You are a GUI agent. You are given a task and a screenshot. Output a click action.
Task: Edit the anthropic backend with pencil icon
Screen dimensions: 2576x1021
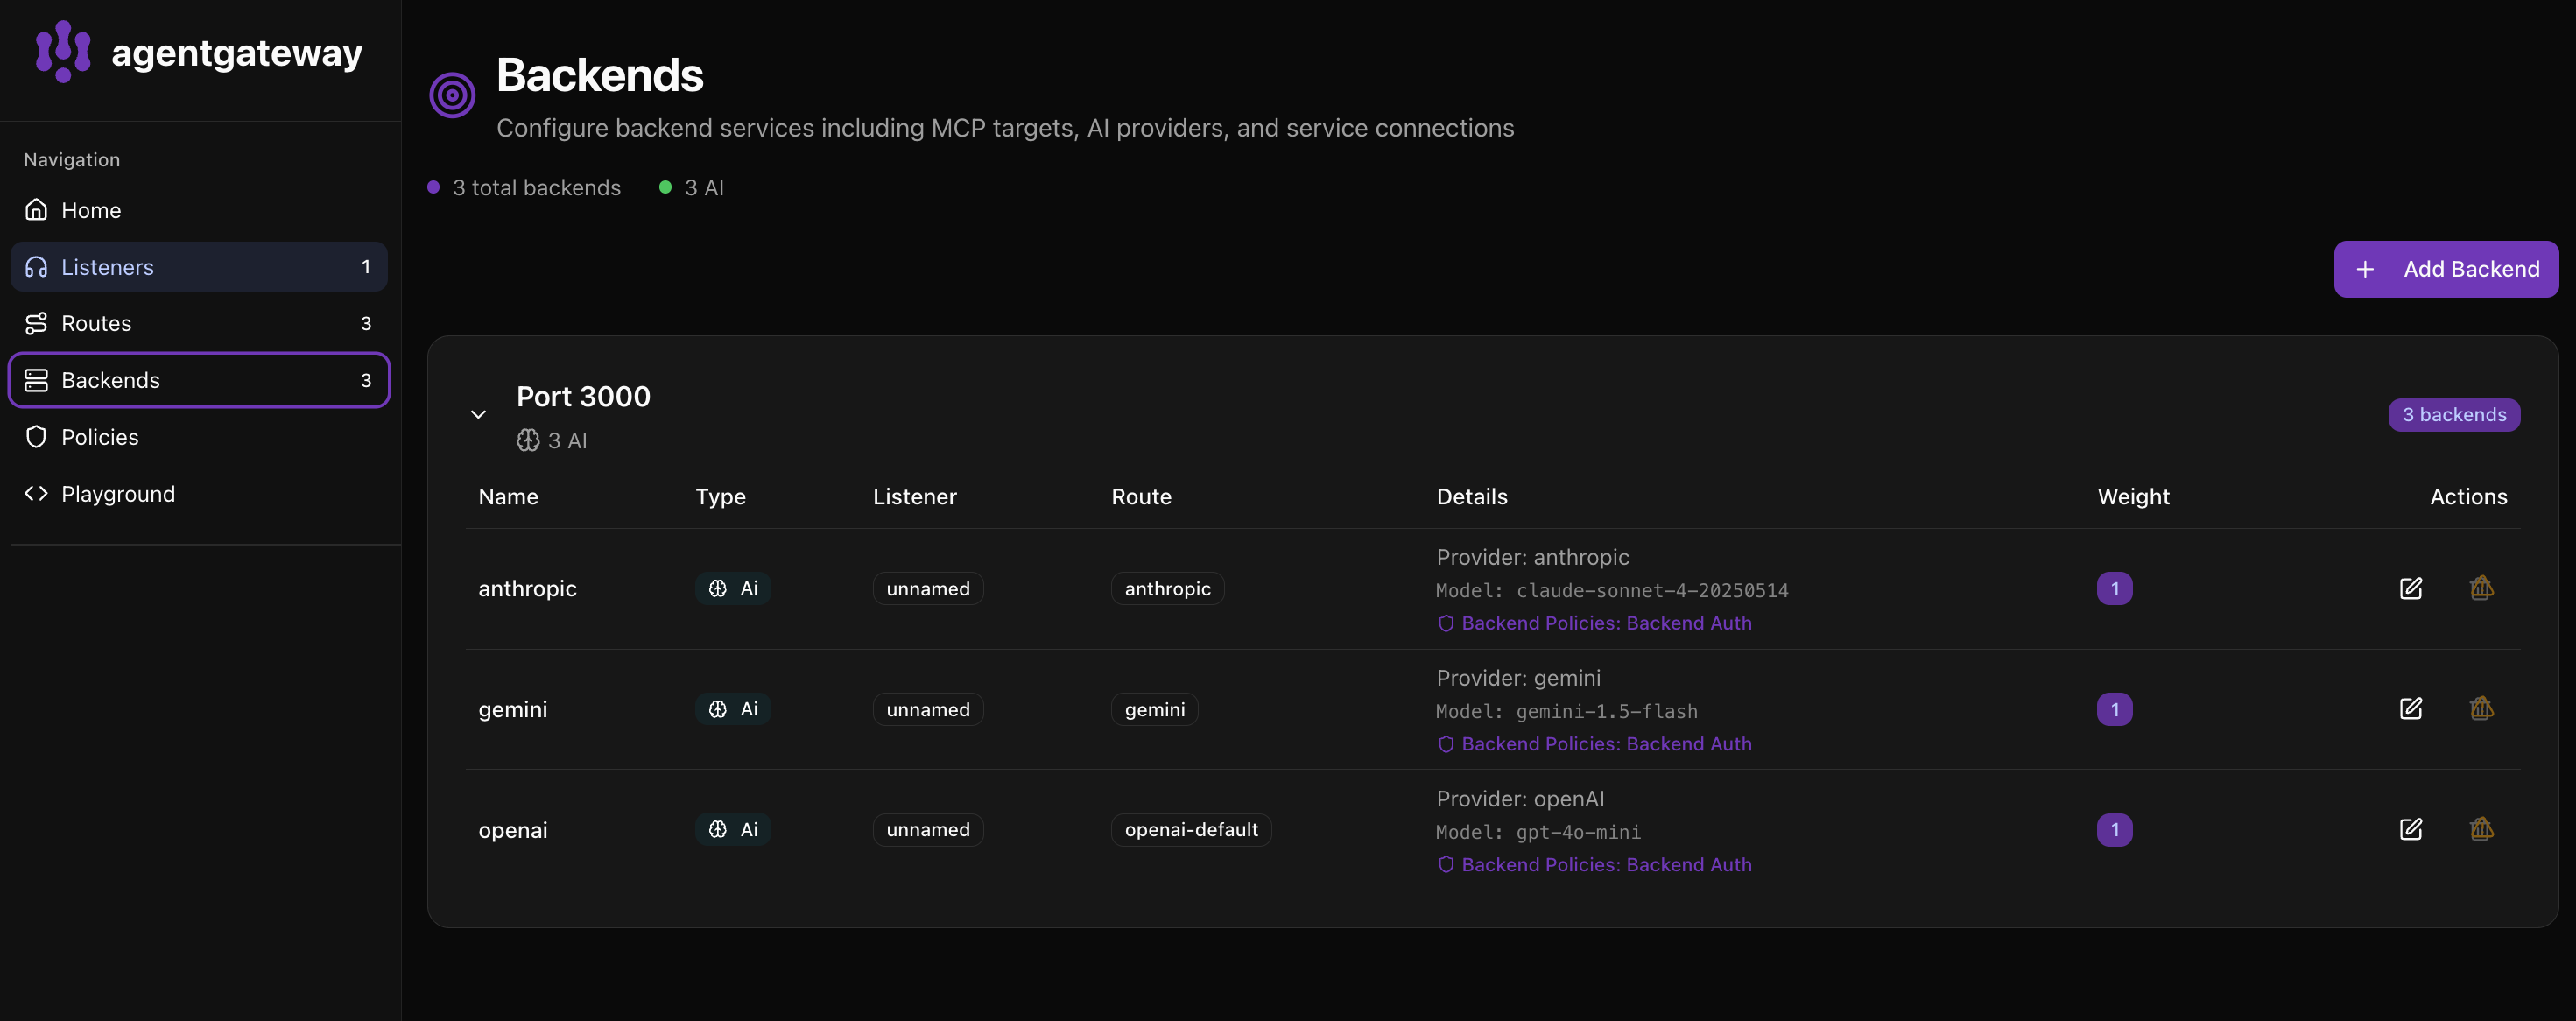tap(2412, 589)
